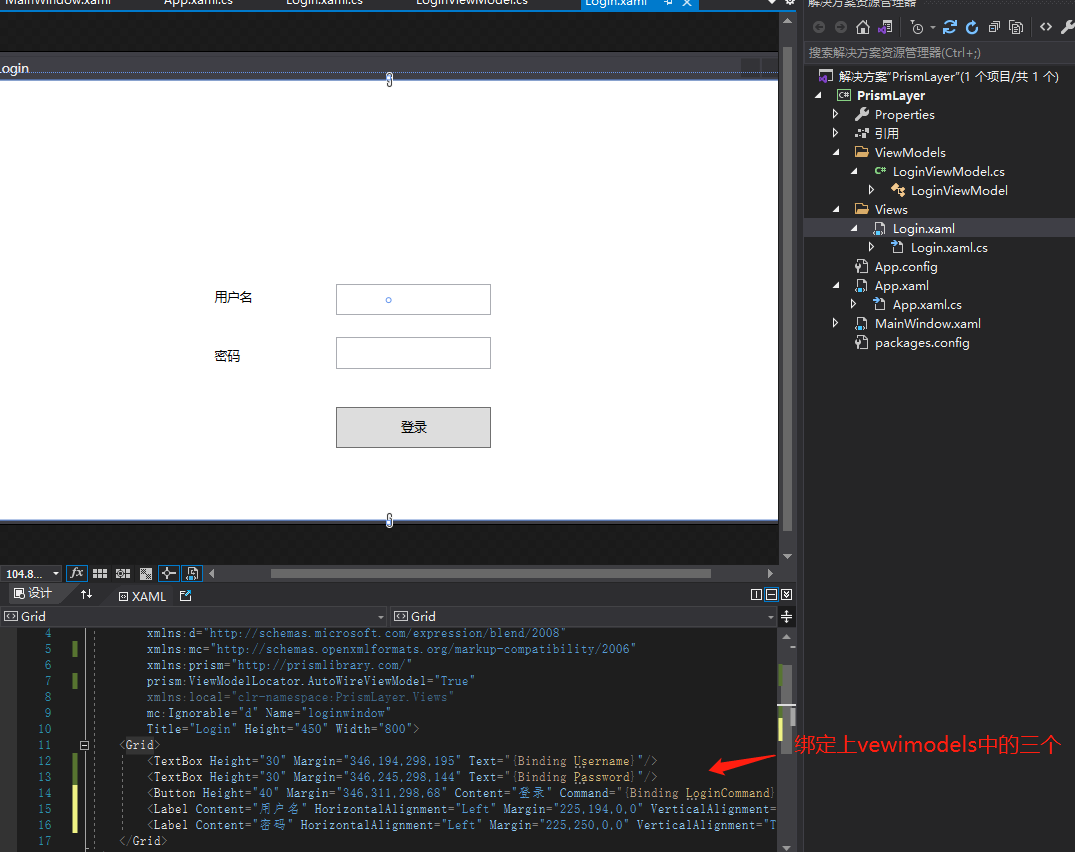
Task: Click the 登录 button in designer
Action: click(413, 428)
